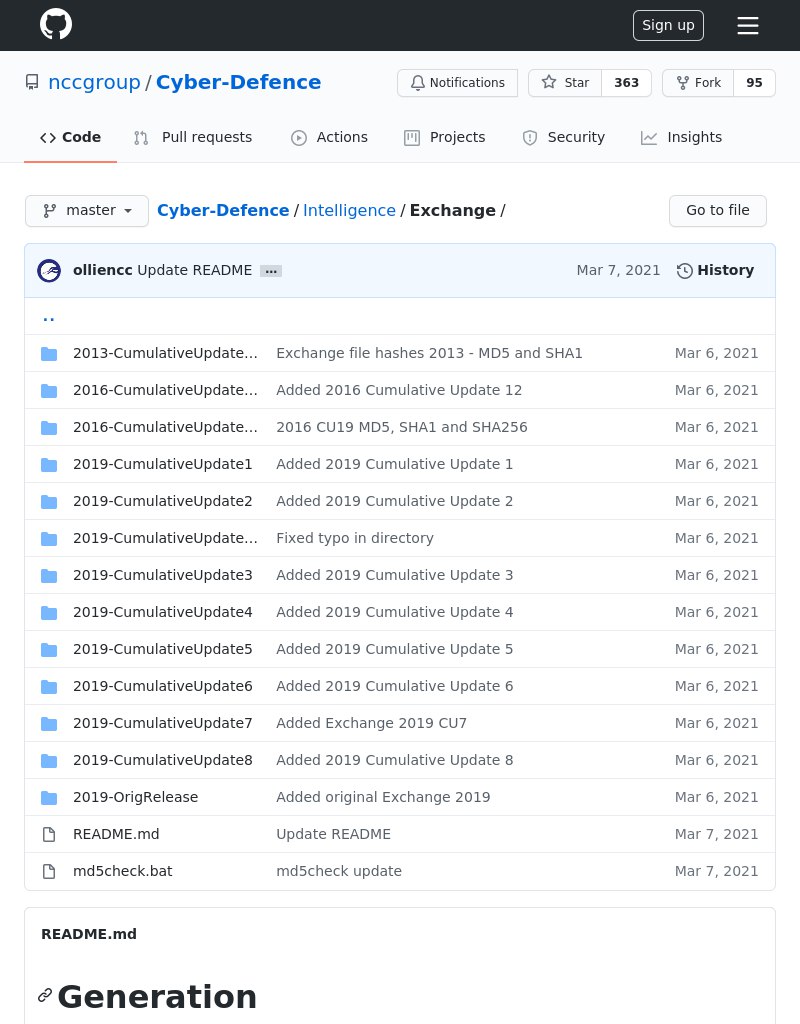Fork the repository
This screenshot has width=800, height=1024.
[x=698, y=83]
